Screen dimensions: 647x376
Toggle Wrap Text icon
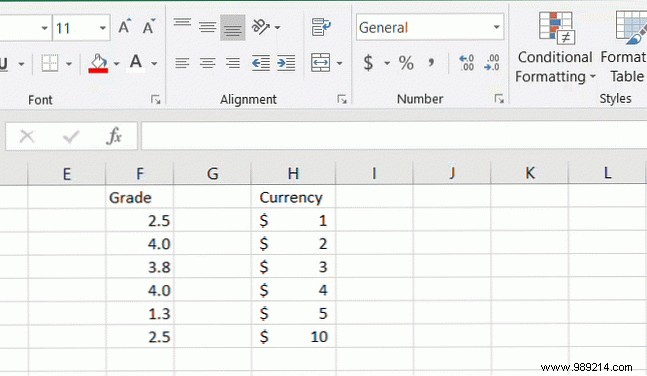point(321,27)
